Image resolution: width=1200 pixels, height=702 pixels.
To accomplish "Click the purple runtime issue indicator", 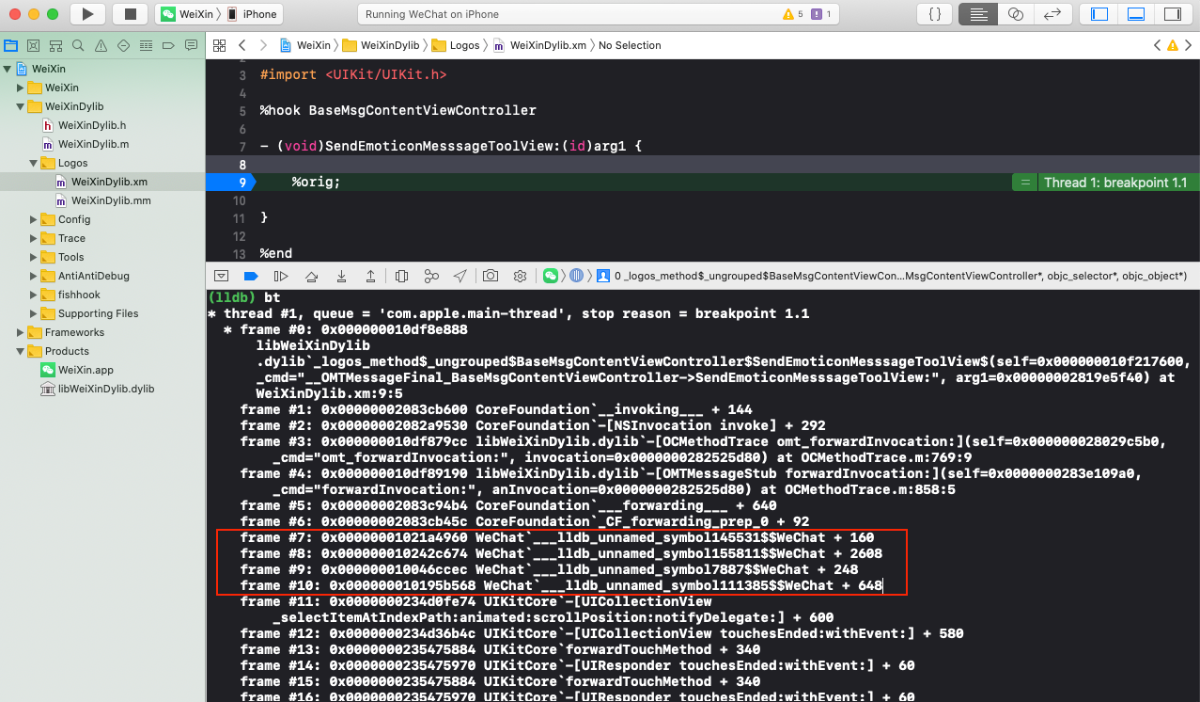I will coord(823,14).
